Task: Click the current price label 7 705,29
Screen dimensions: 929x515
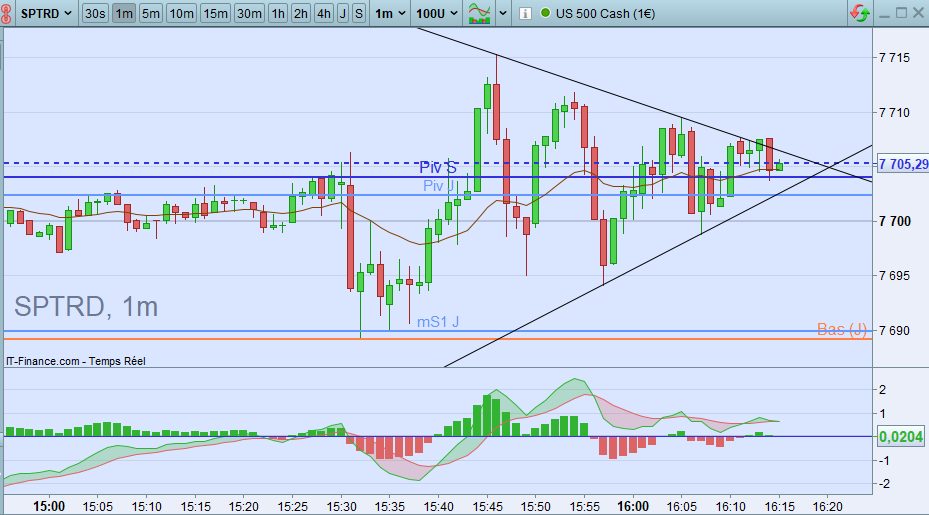Action: pyautogui.click(x=903, y=164)
